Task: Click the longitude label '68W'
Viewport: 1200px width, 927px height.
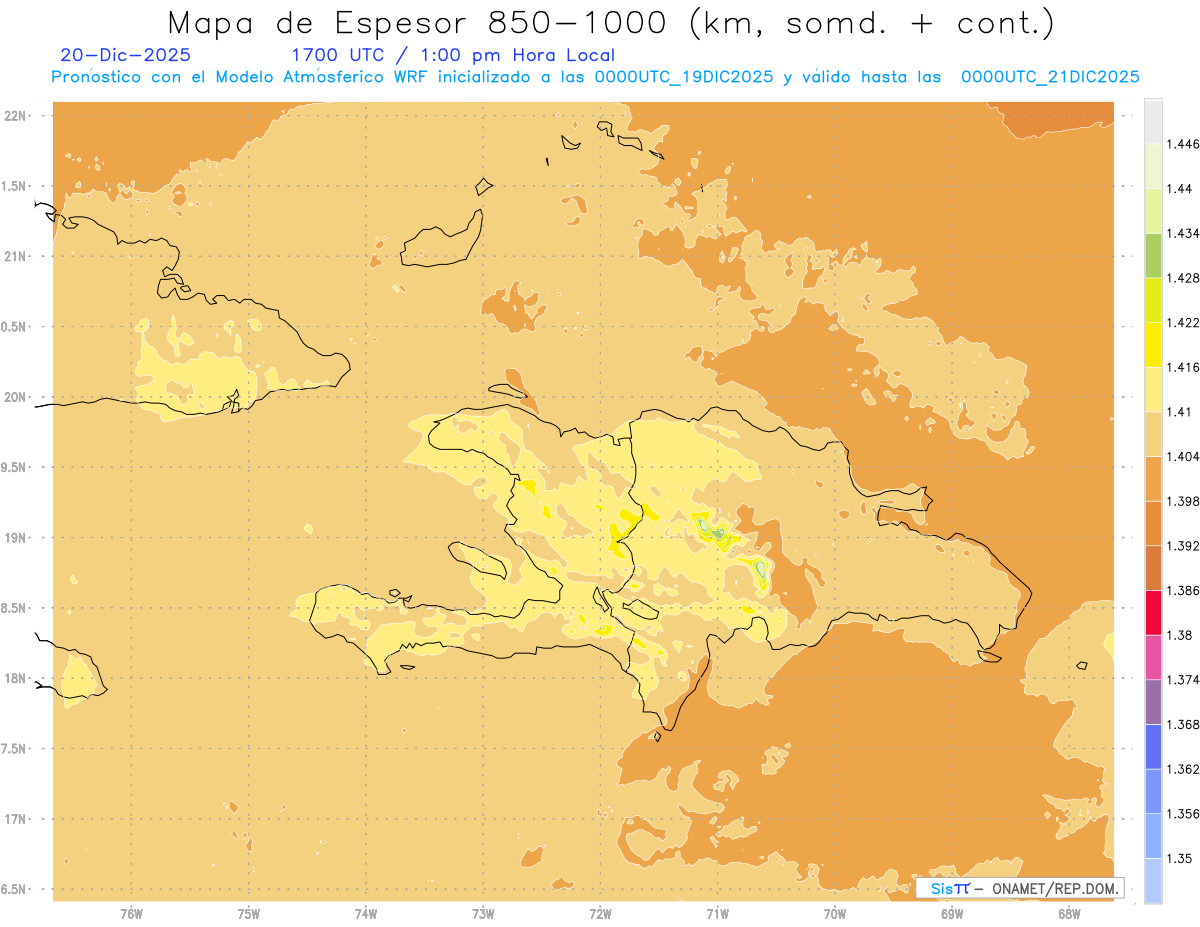Action: point(1069,914)
